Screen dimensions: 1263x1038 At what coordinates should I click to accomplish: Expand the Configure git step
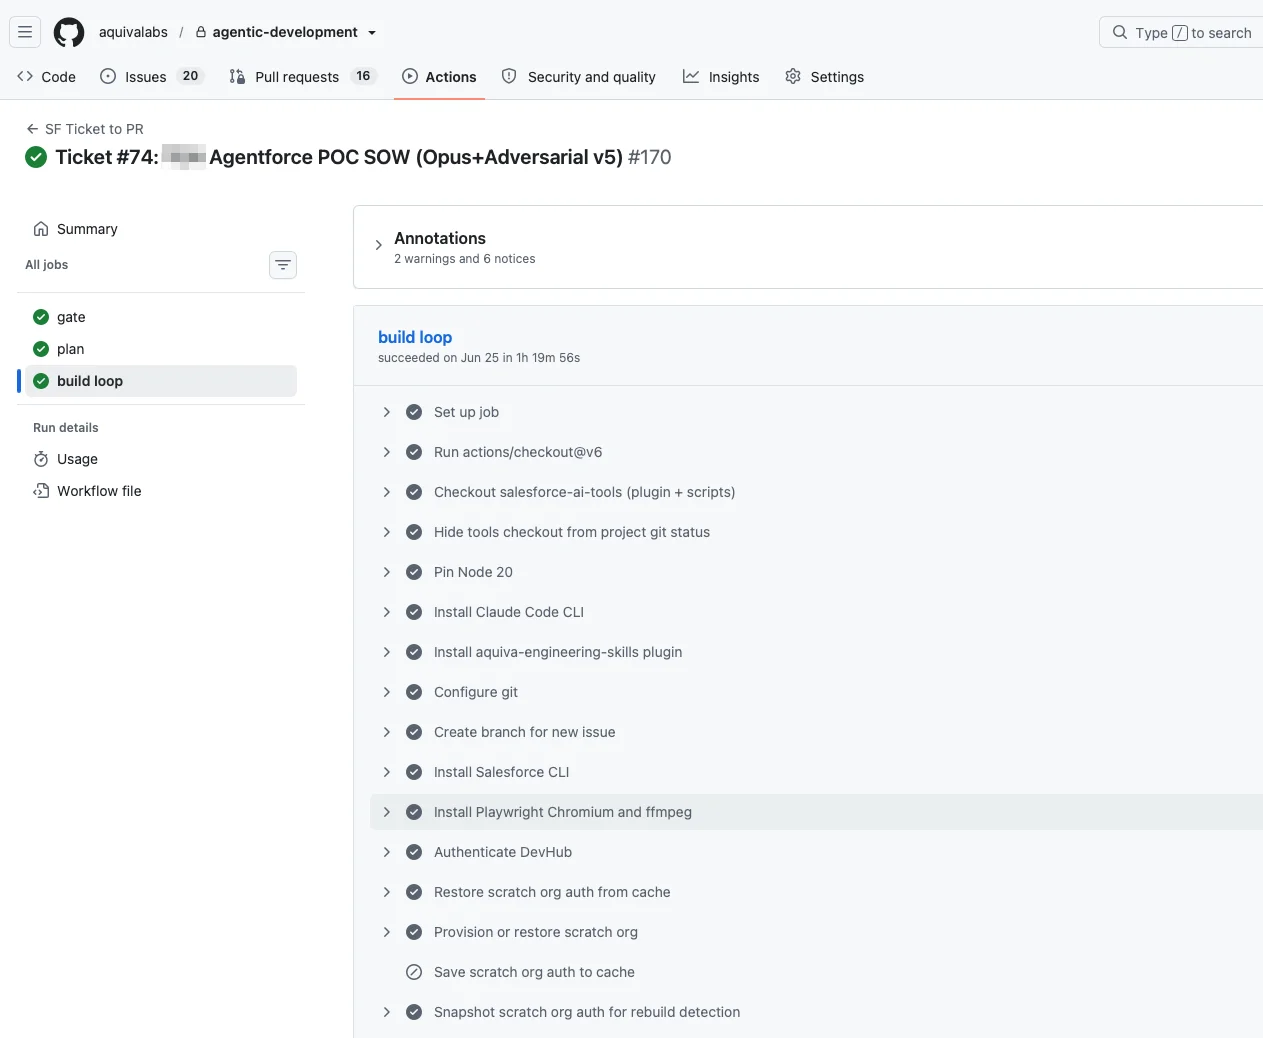click(387, 692)
